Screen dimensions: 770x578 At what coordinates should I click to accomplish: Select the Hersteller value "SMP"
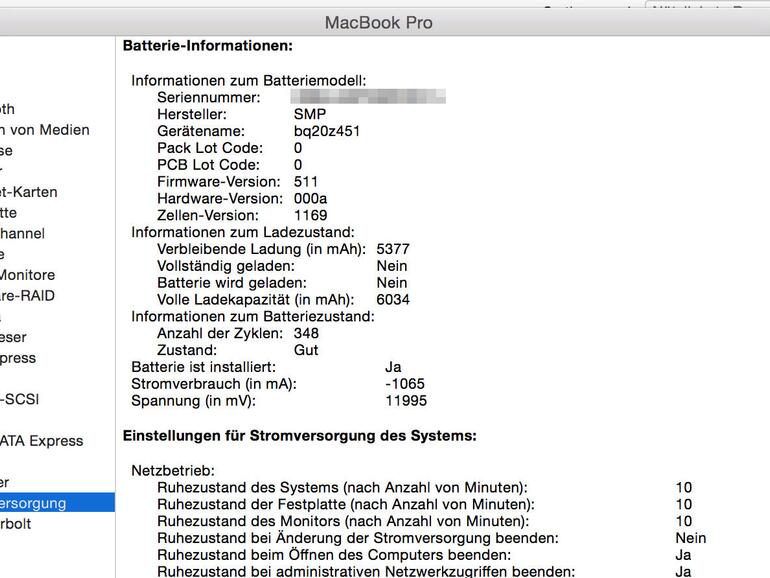[x=310, y=114]
